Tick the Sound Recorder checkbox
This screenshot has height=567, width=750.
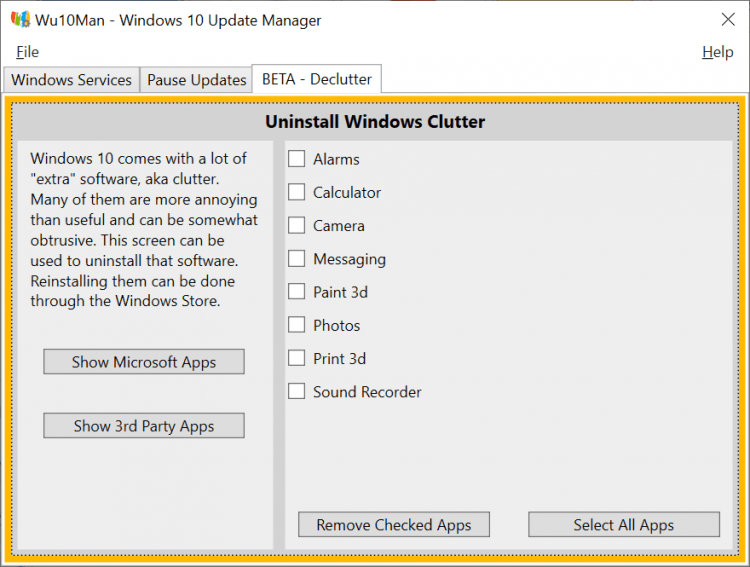(297, 391)
